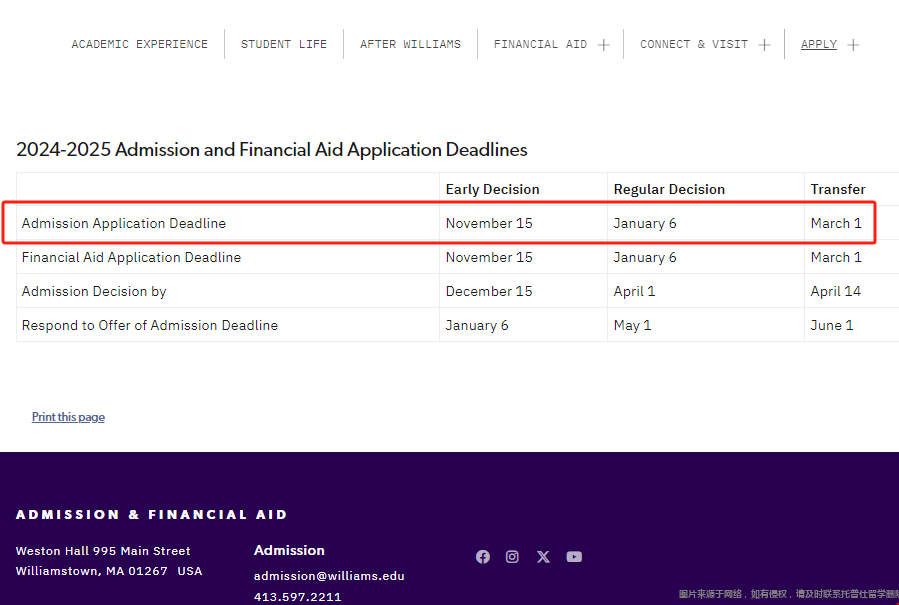Open the Connect & Visit menu item

pos(694,44)
